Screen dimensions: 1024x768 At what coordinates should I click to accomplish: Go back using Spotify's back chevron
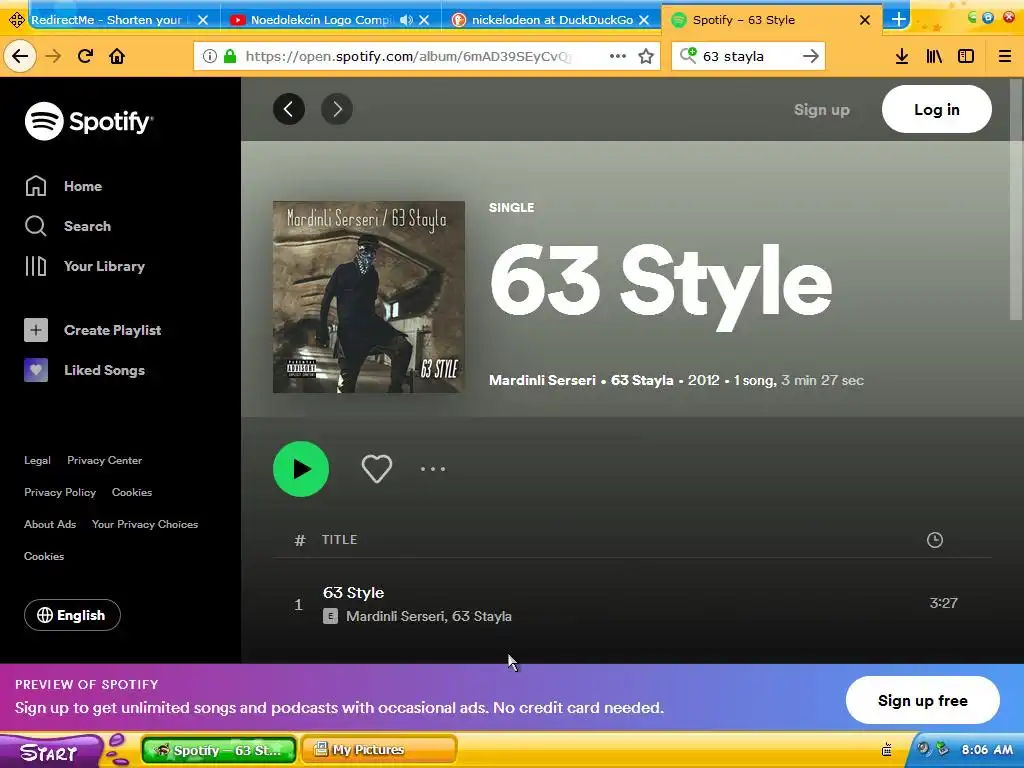tap(289, 109)
